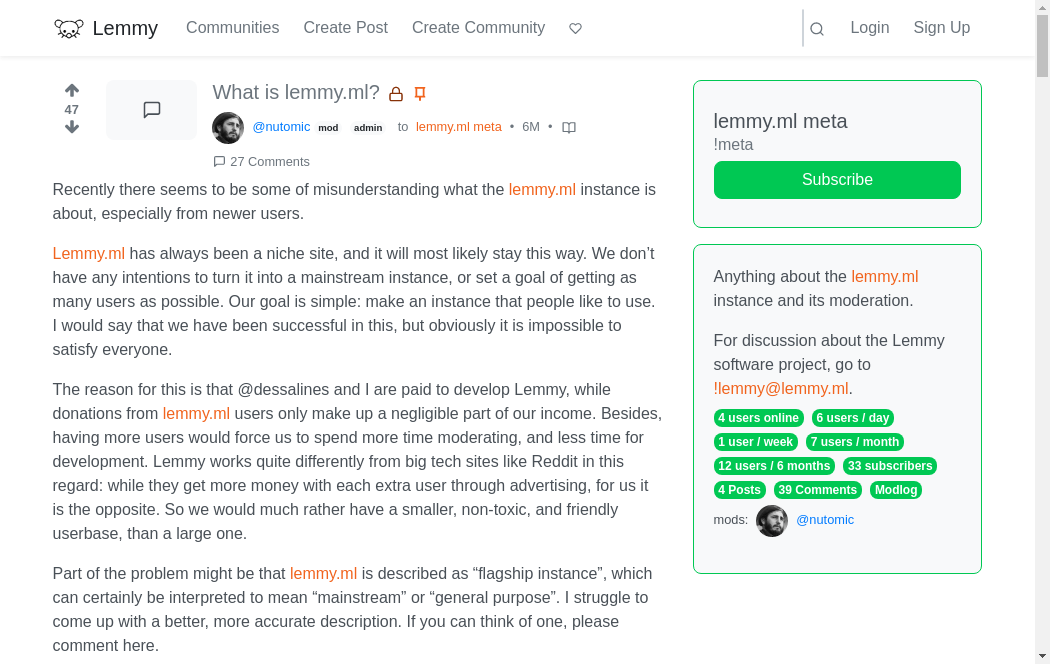Open the Modlog badge in sidebar
This screenshot has height=664, width=1050.
[896, 490]
